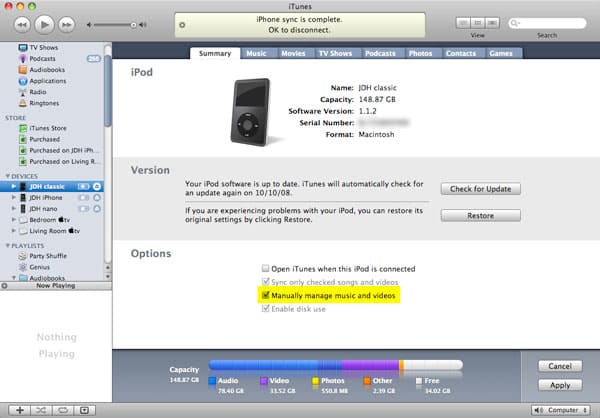The image size is (600, 418).
Task: Collapse the DEVICES section
Action: (7, 174)
